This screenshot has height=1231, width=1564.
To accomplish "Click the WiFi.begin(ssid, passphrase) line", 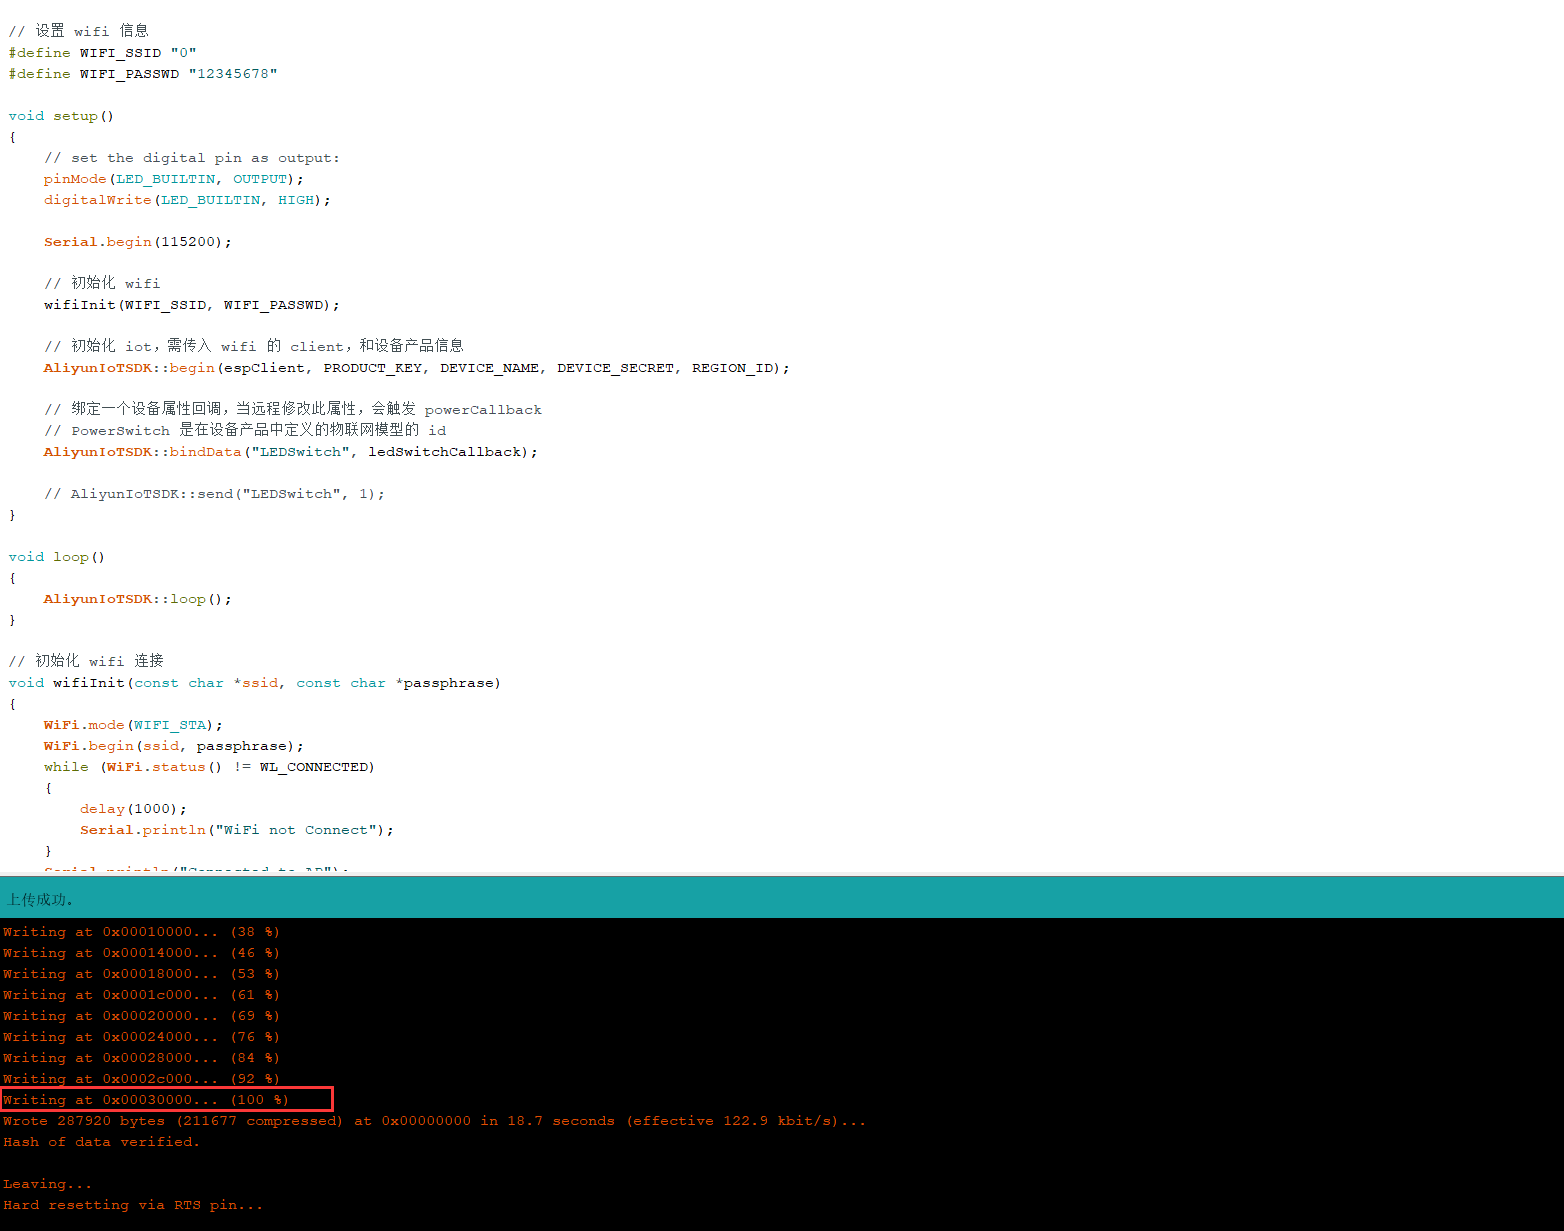I will [x=174, y=746].
